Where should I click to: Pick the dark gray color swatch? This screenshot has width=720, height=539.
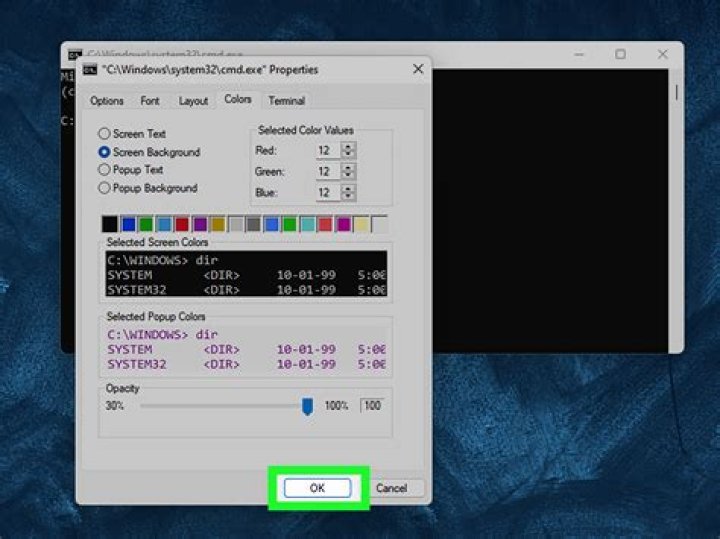(x=253, y=224)
